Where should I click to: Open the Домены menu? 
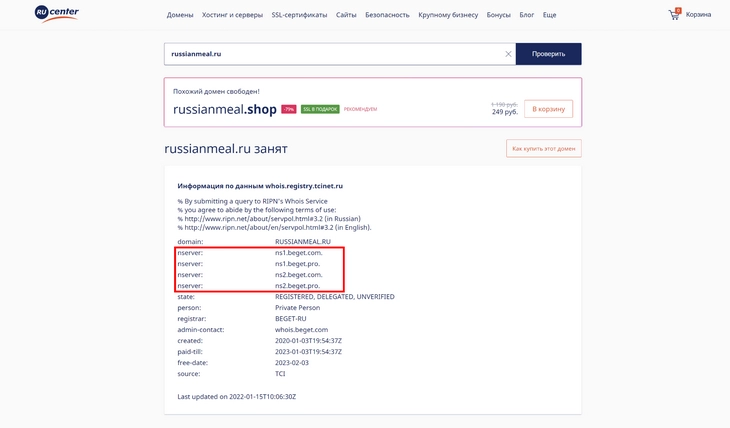point(180,15)
